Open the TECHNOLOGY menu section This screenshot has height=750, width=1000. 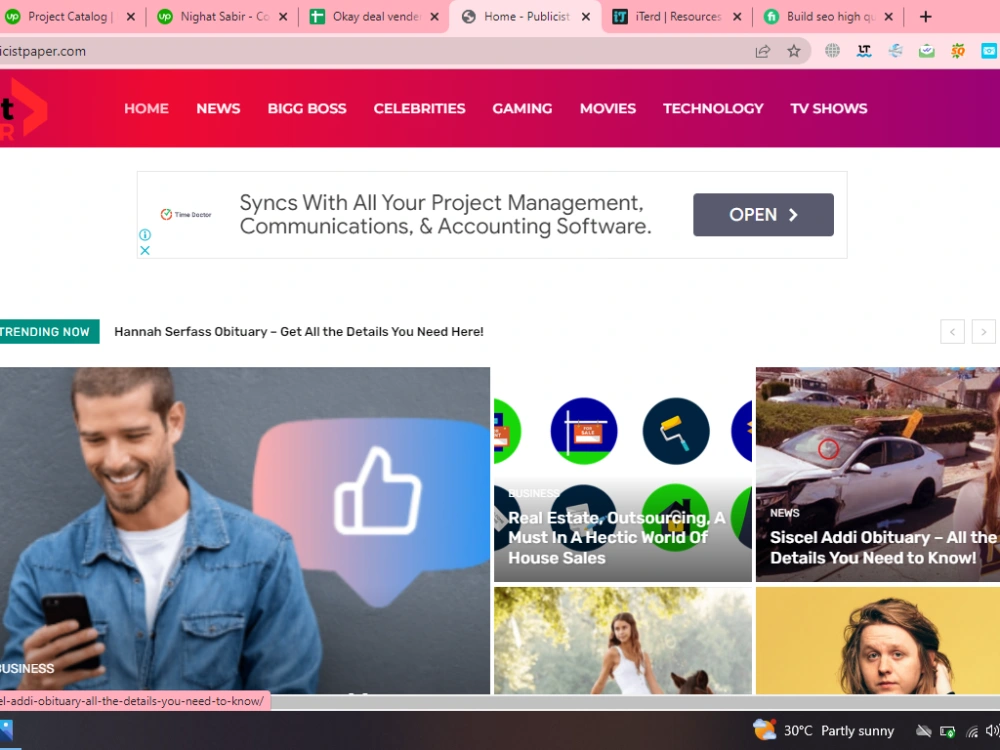713,108
